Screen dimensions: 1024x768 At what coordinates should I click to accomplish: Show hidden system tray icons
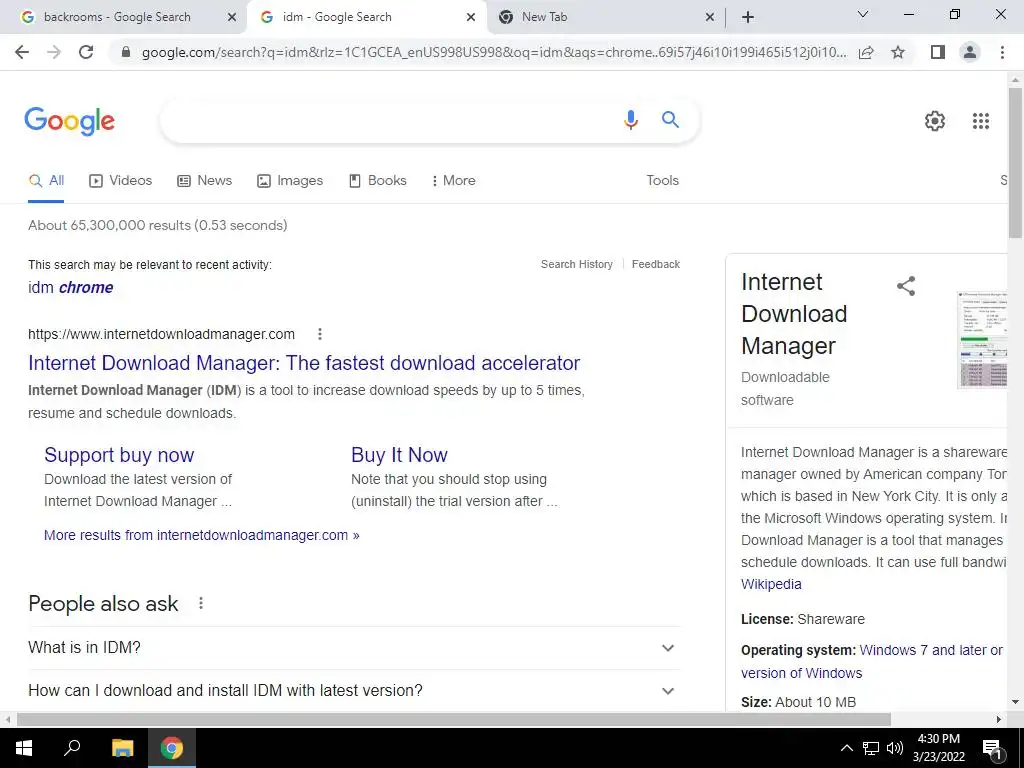(846, 748)
